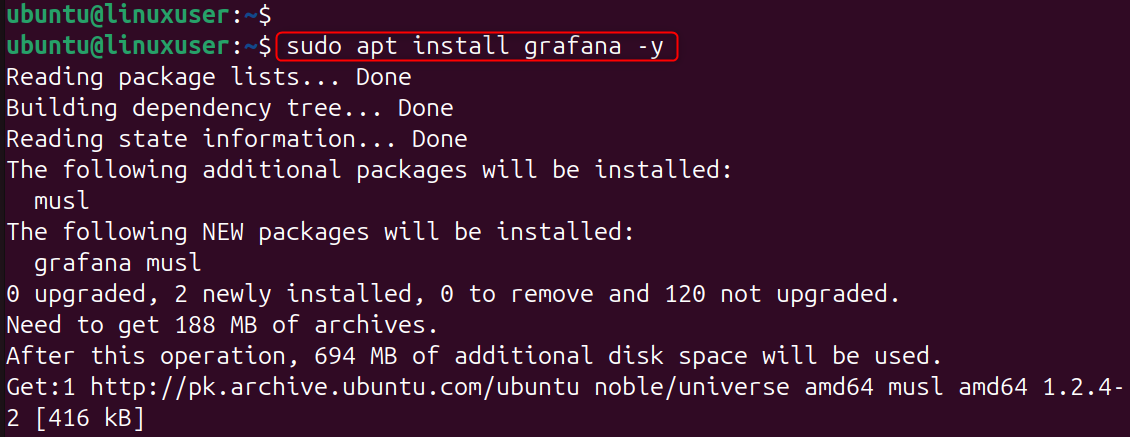
Task: Click the "Reading package lists... Done" line
Action: [x=208, y=77]
